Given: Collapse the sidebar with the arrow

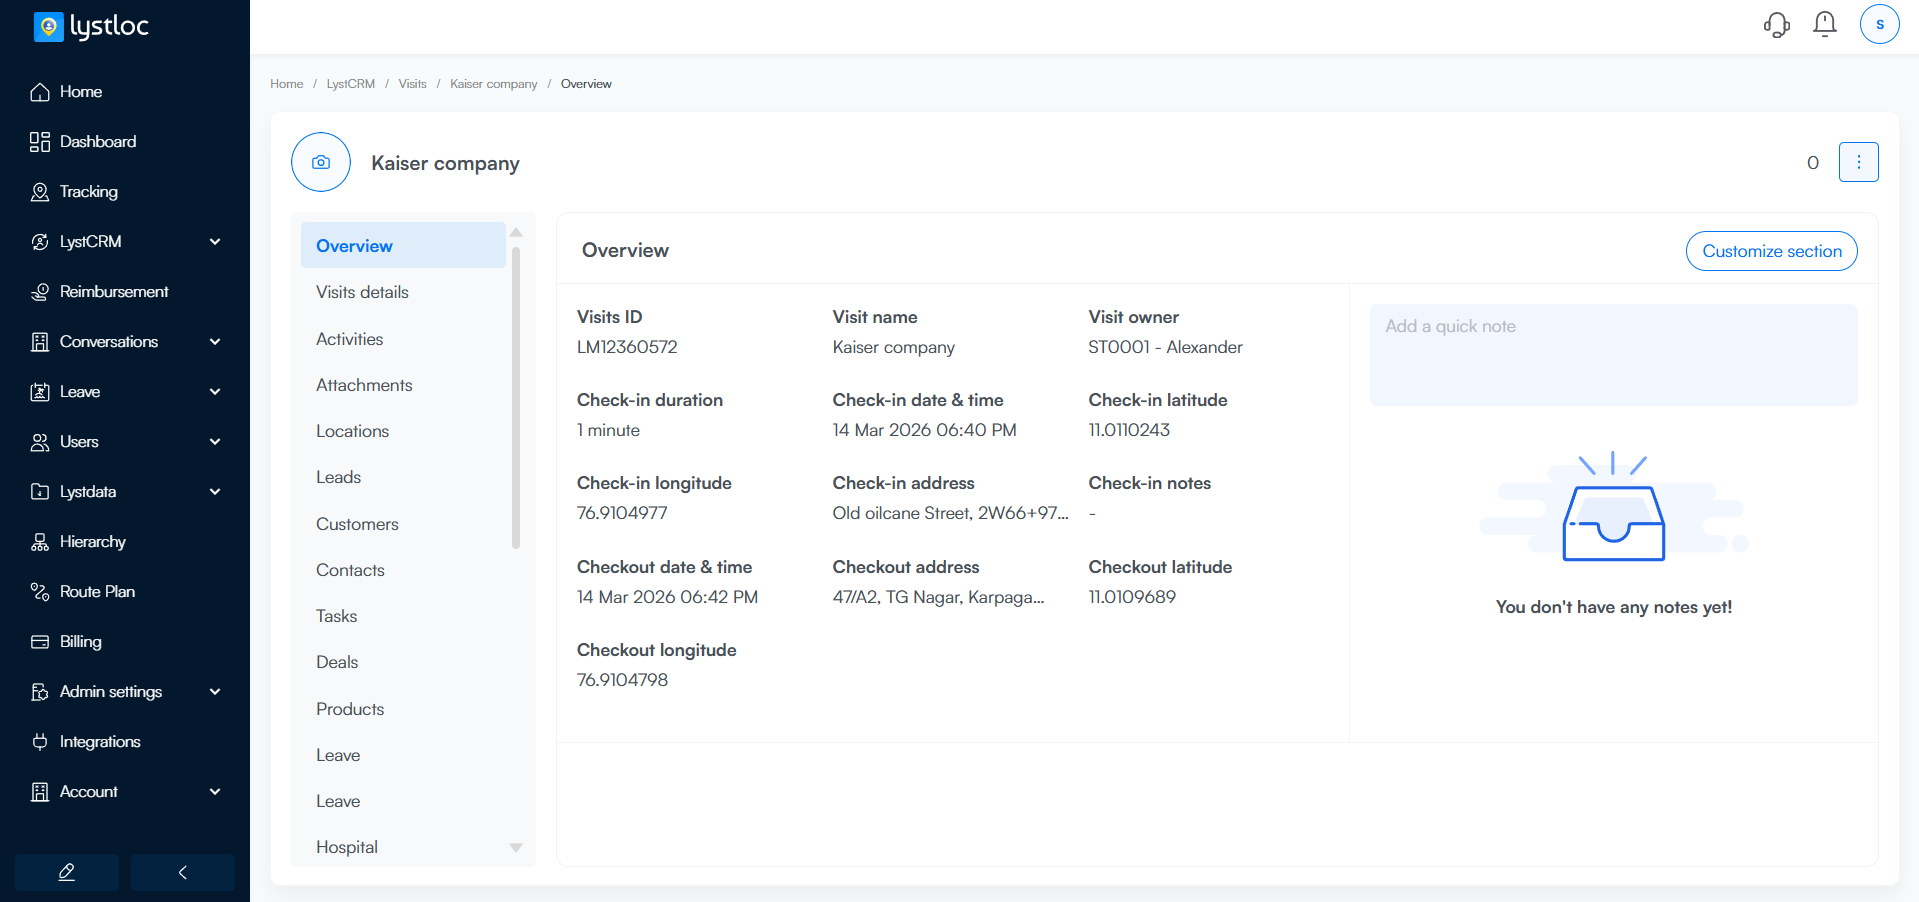Looking at the screenshot, I should (183, 872).
